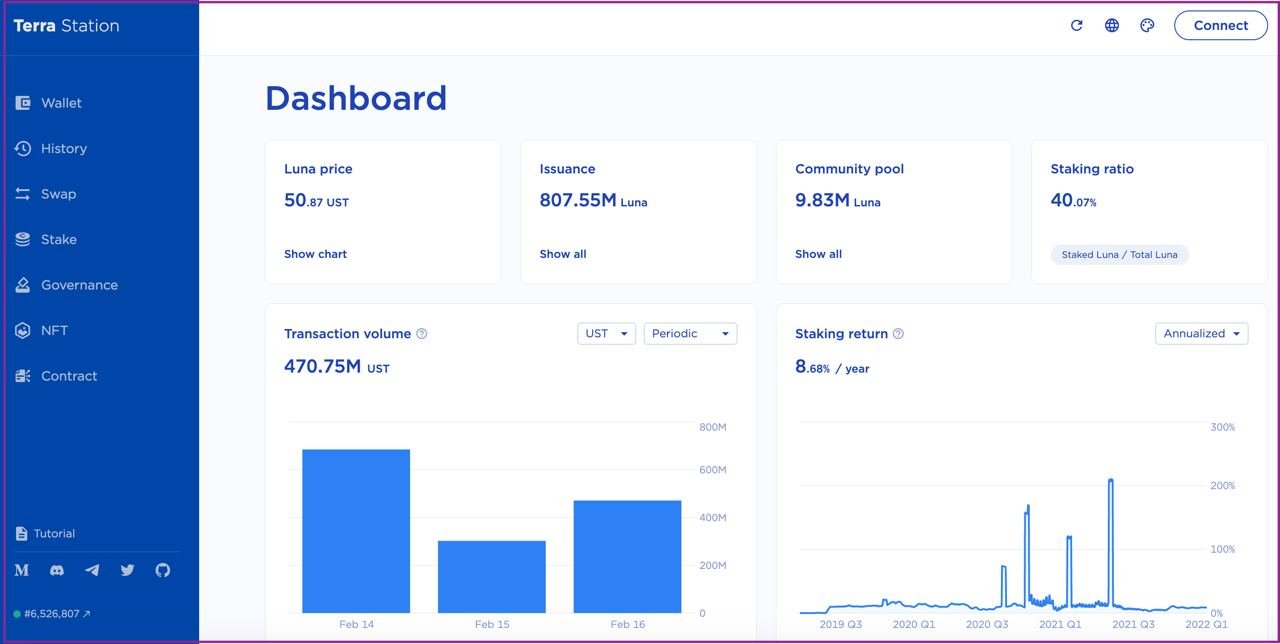Click Show all under Issuance
Viewport: 1280px width, 644px height.
(563, 254)
